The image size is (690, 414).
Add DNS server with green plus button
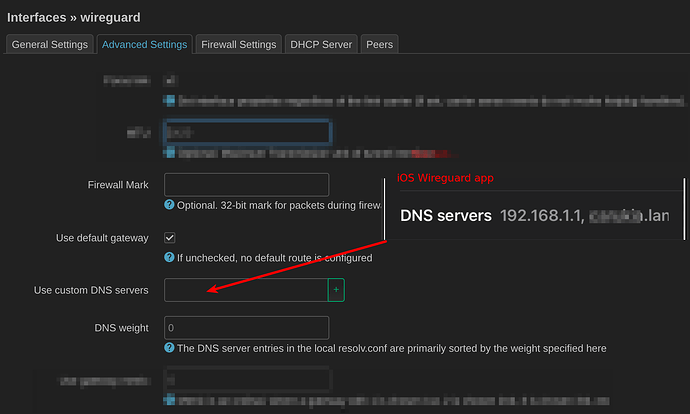pyautogui.click(x=336, y=290)
